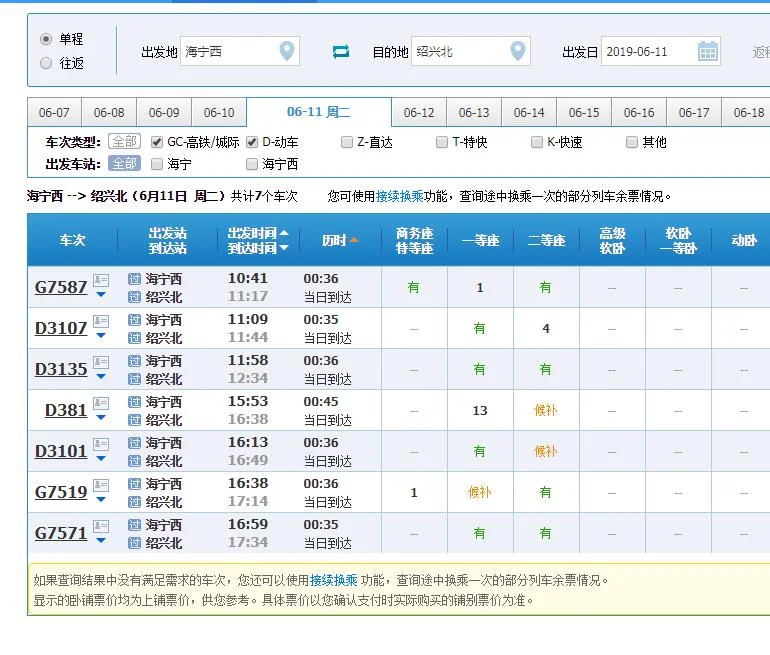Sort by 出发时间 ascending arrow
Viewport: 770px width, 655px height.
284,233
